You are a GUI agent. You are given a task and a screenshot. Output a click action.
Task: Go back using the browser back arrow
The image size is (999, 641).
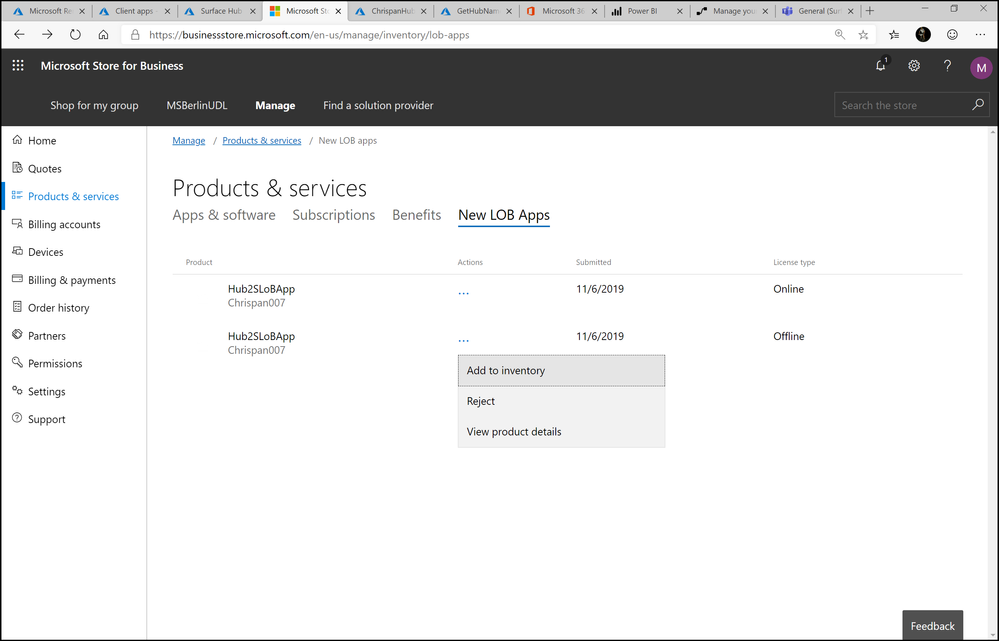coord(19,34)
